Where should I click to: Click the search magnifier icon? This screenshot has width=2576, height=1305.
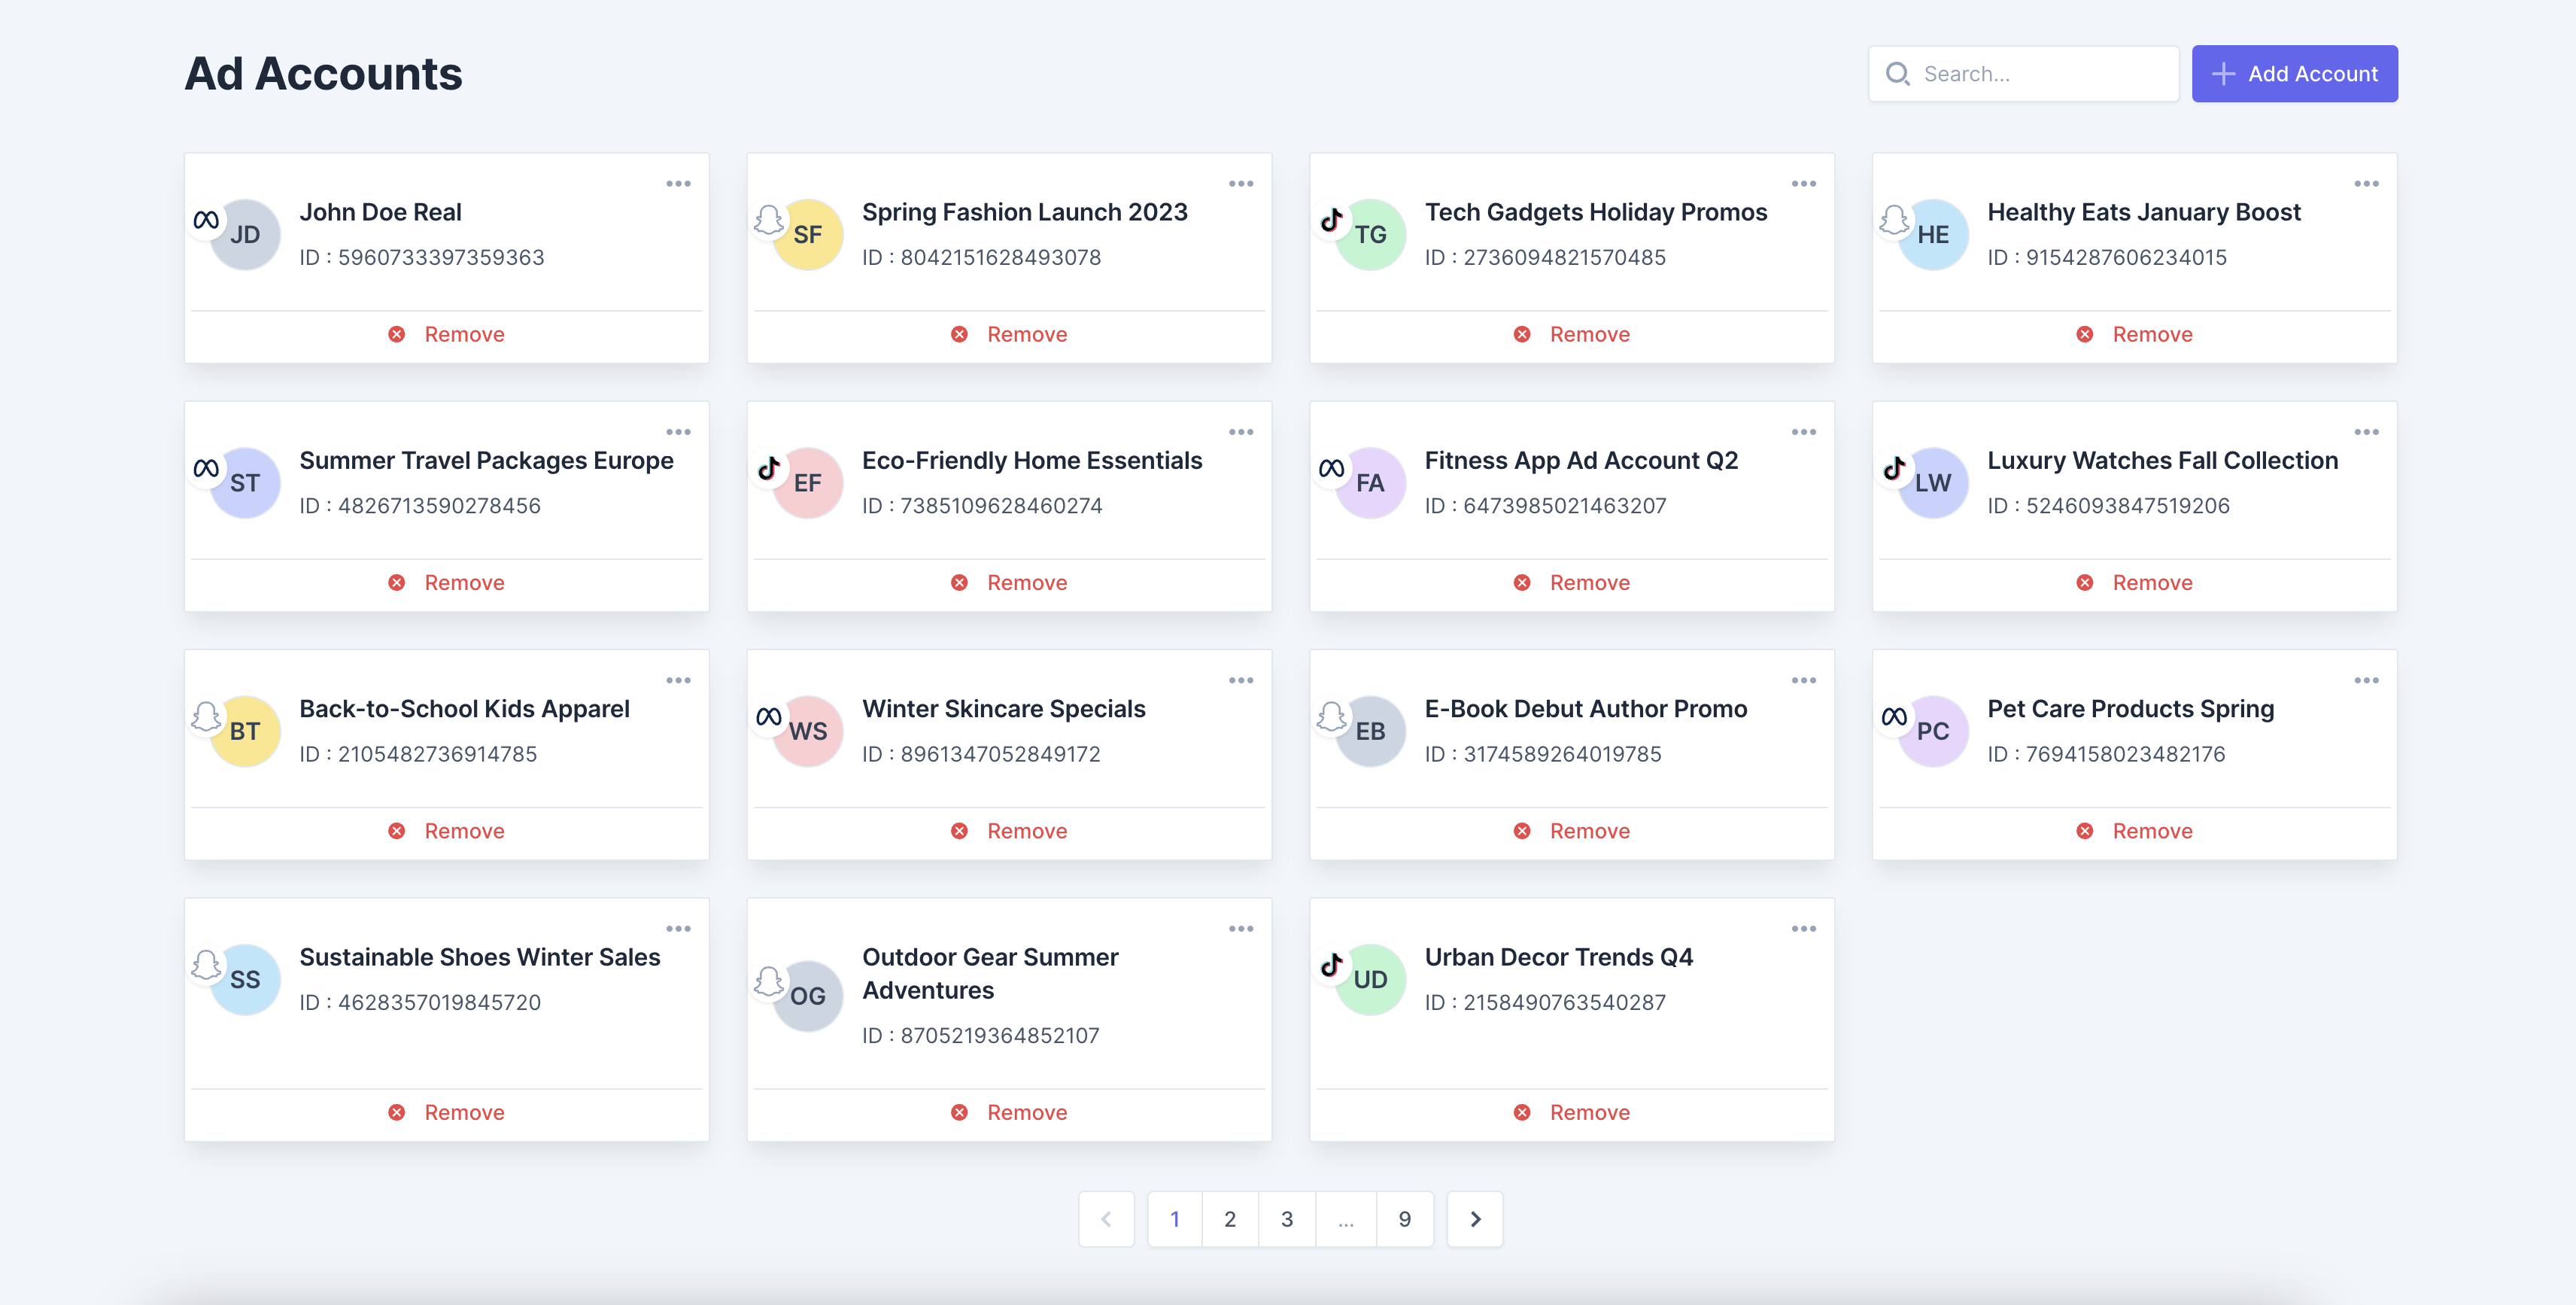coord(1898,73)
